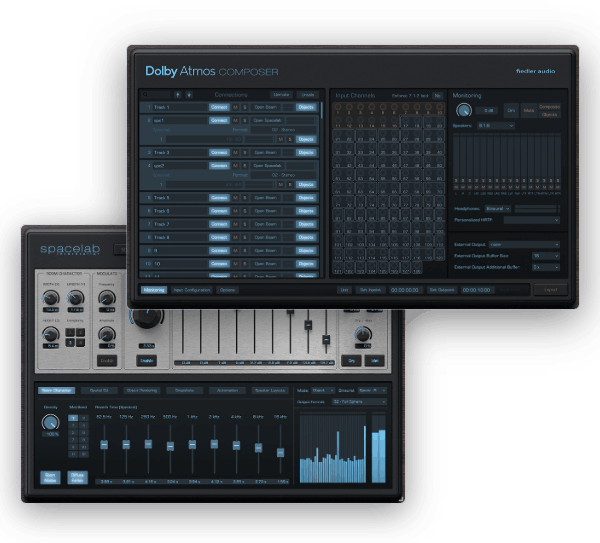This screenshot has width=600, height=543.
Task: Open spacelab Output Format dropdown
Action: (x=359, y=402)
